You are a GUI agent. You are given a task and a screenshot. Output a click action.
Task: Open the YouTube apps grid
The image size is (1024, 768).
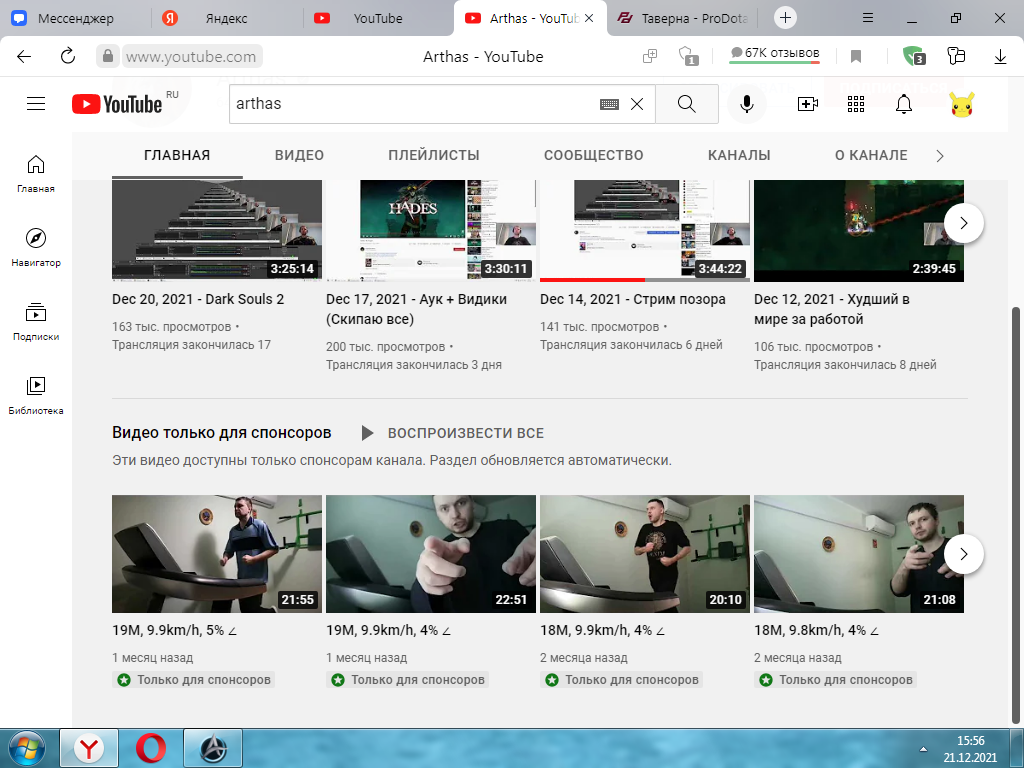(x=855, y=104)
